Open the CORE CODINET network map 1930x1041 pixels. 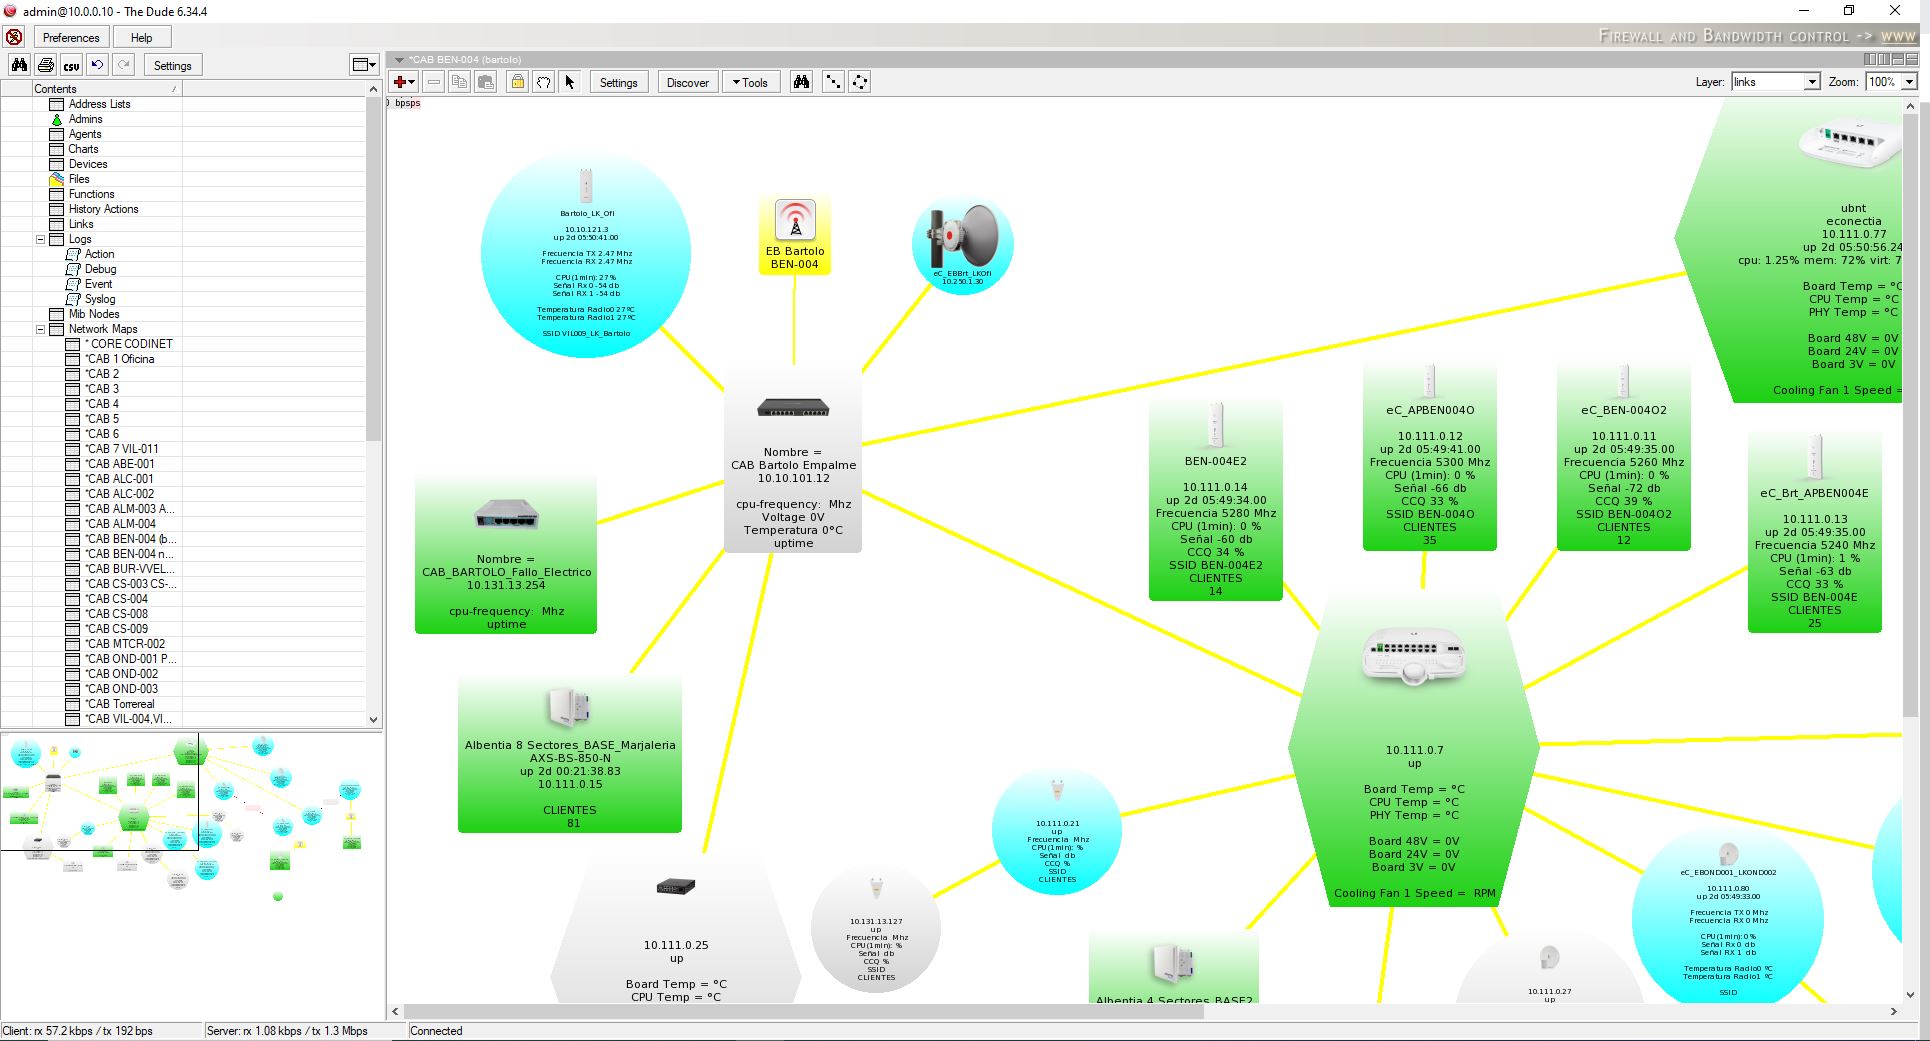(129, 344)
